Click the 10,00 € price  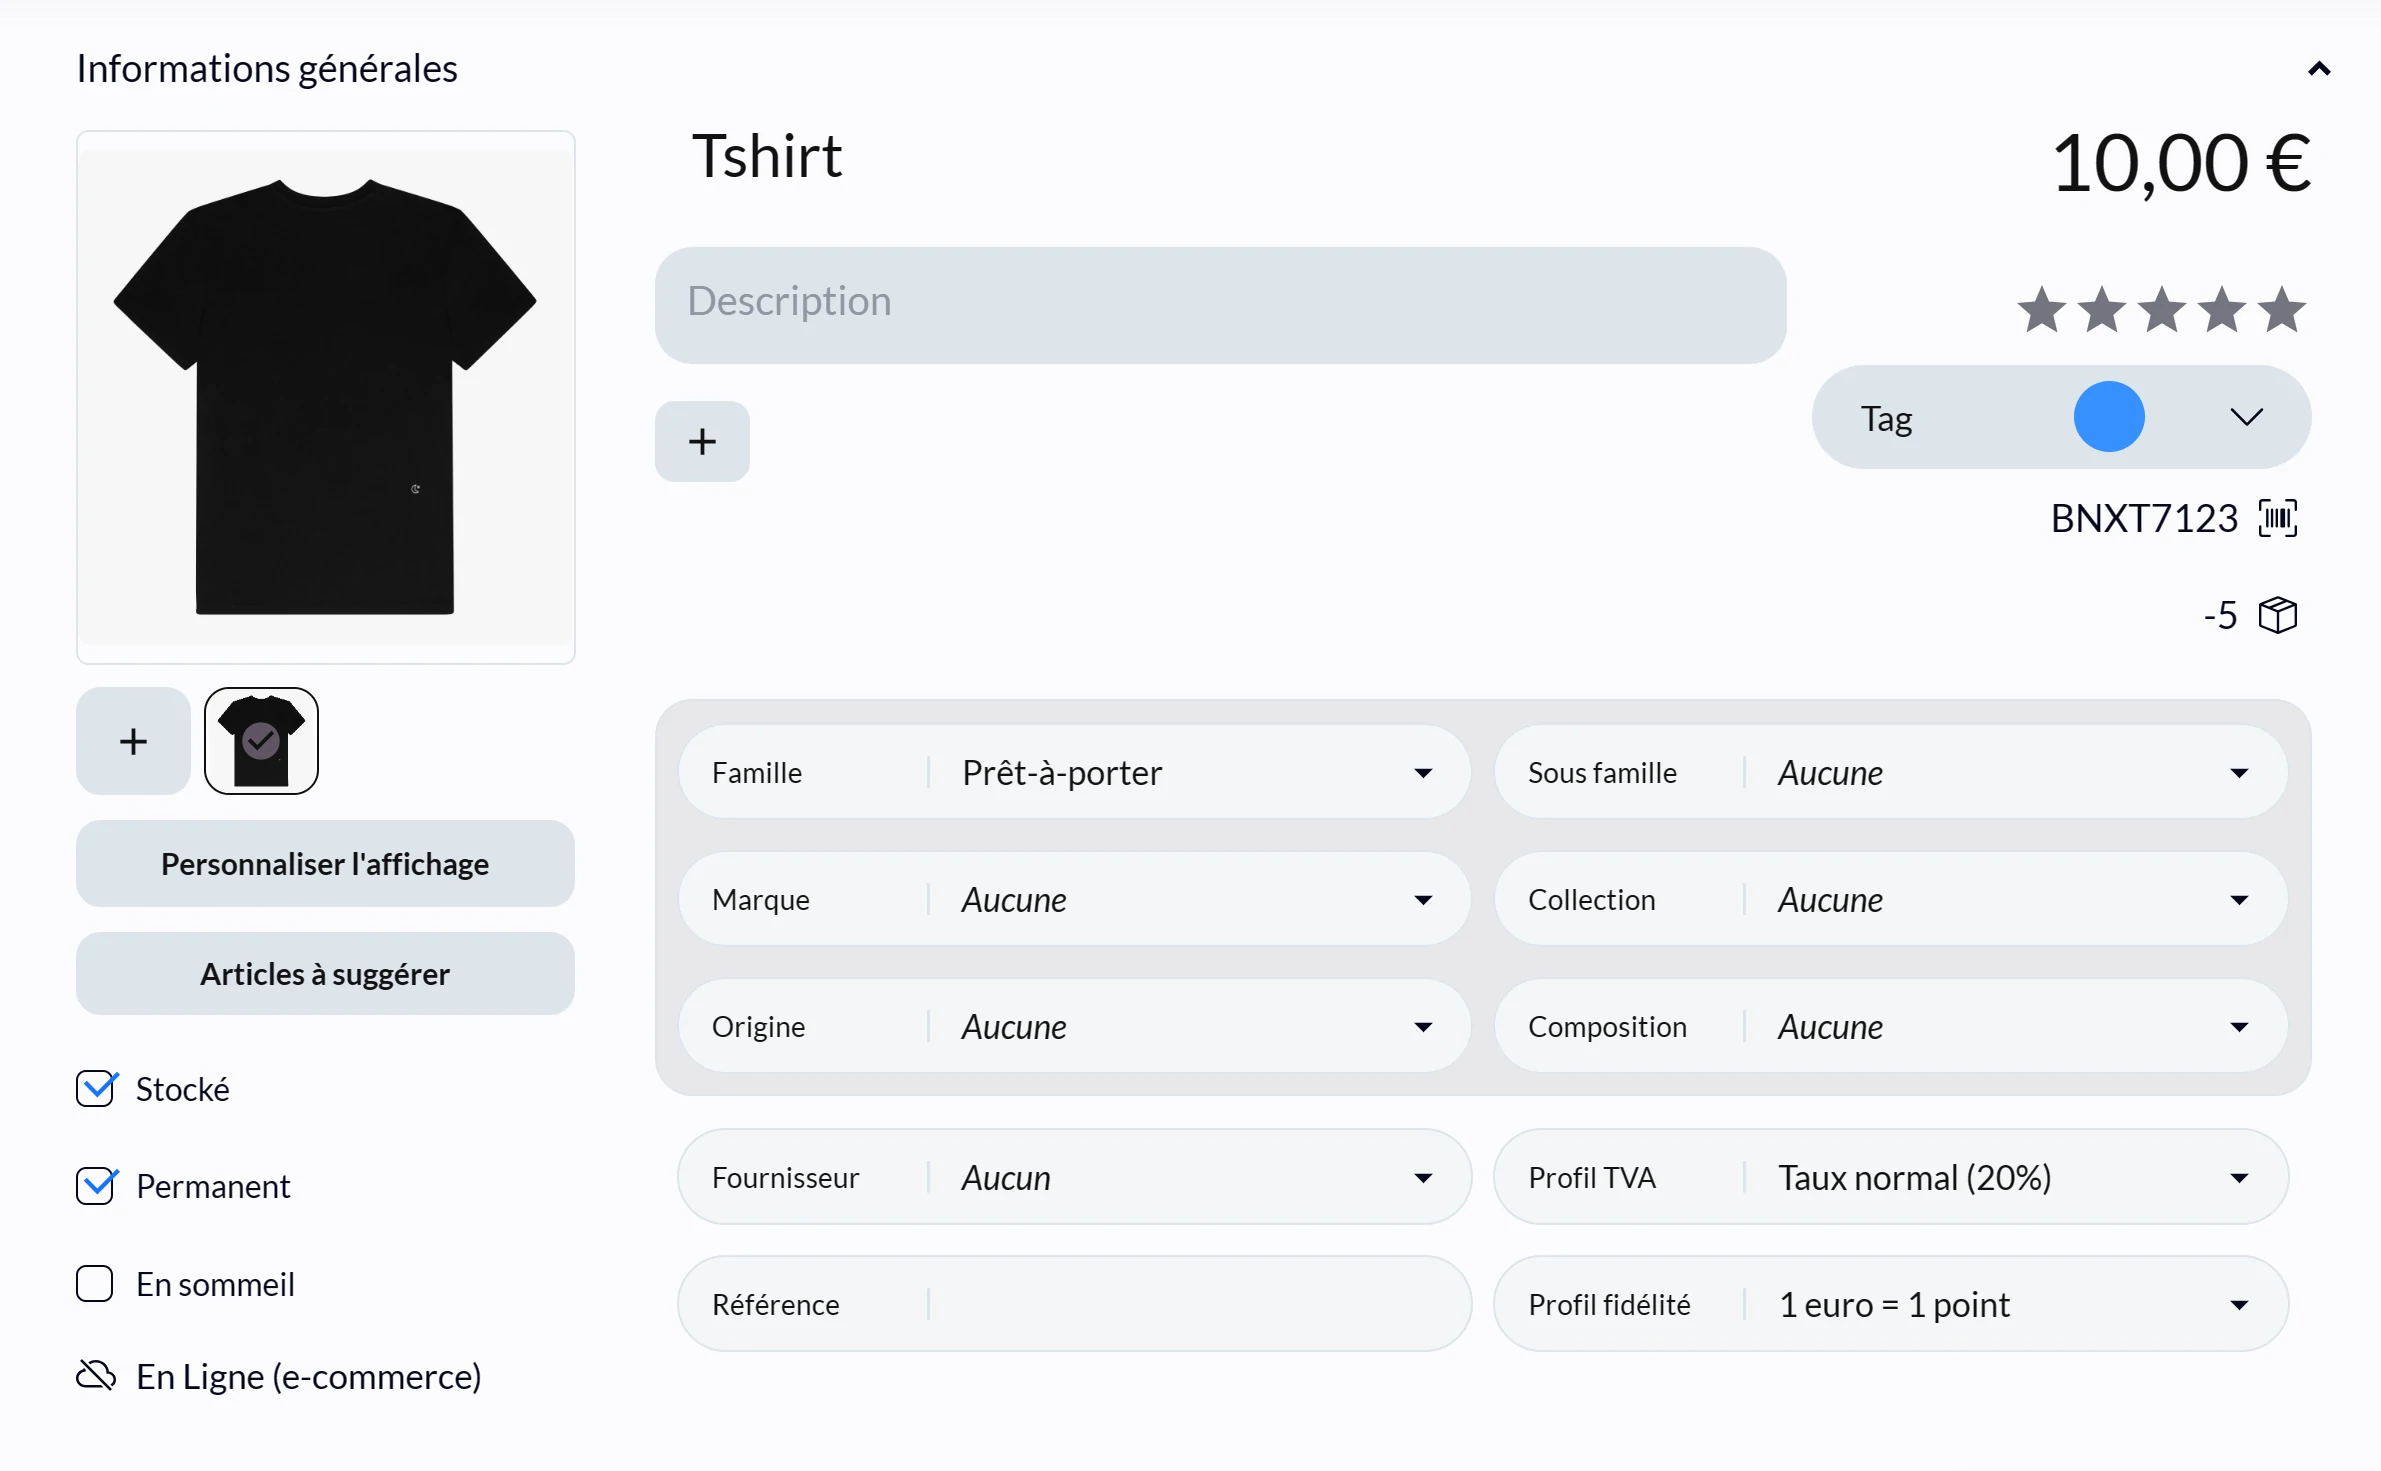click(x=2180, y=163)
